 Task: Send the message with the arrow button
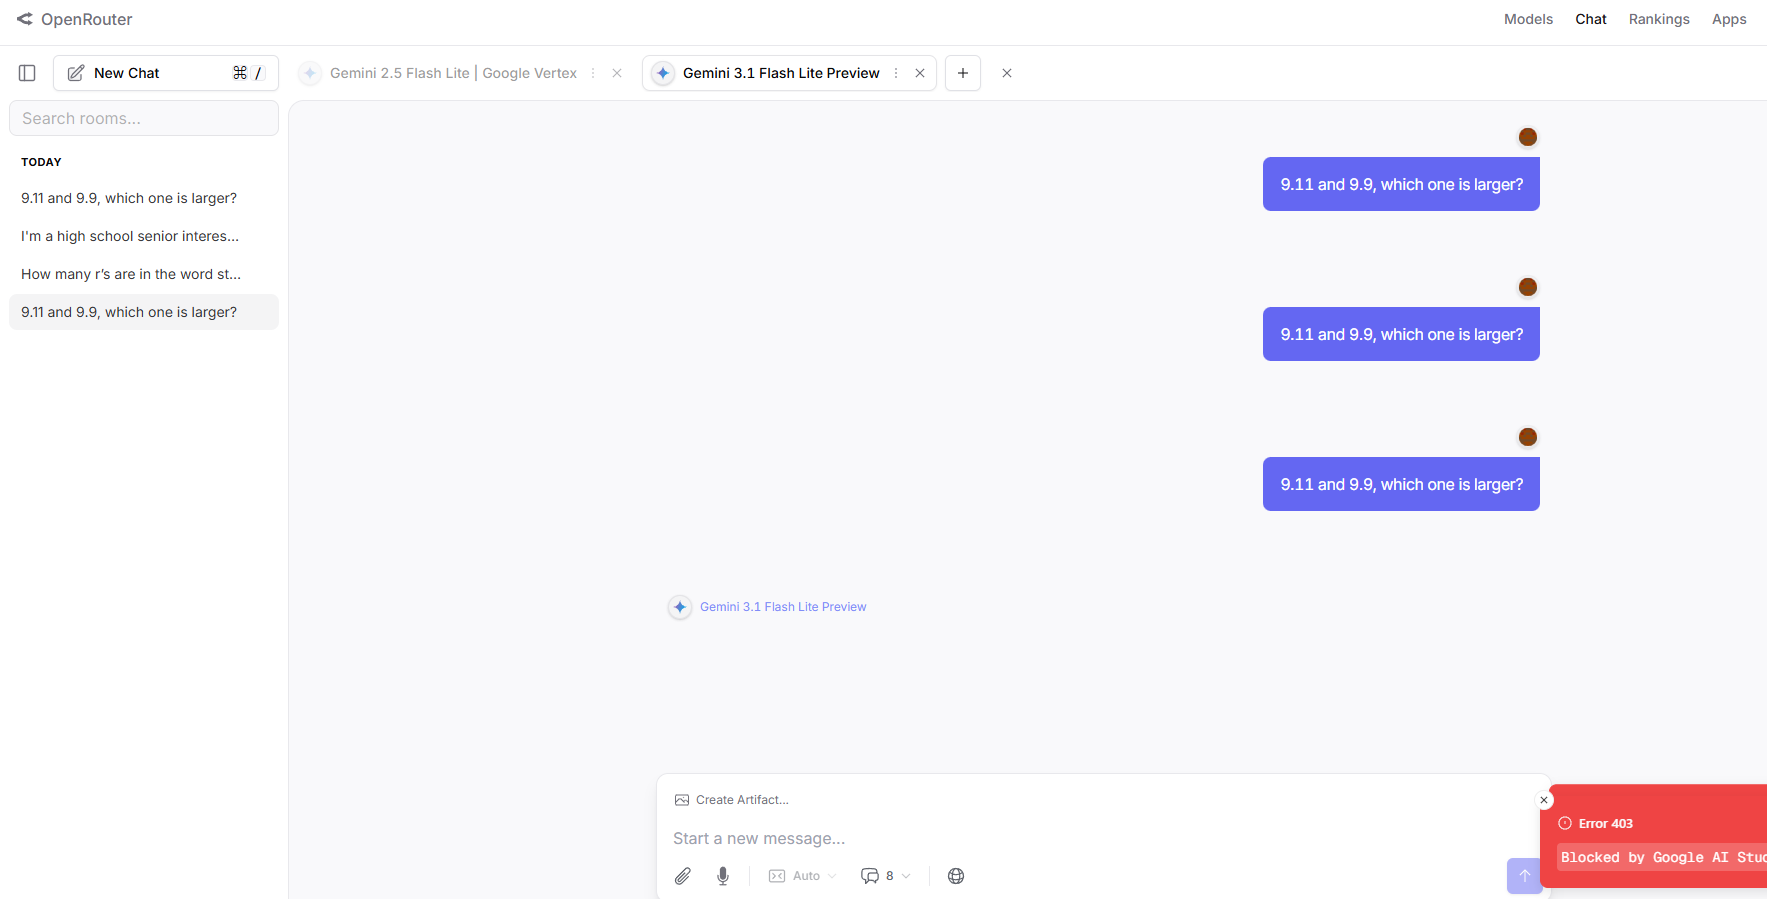click(1524, 876)
